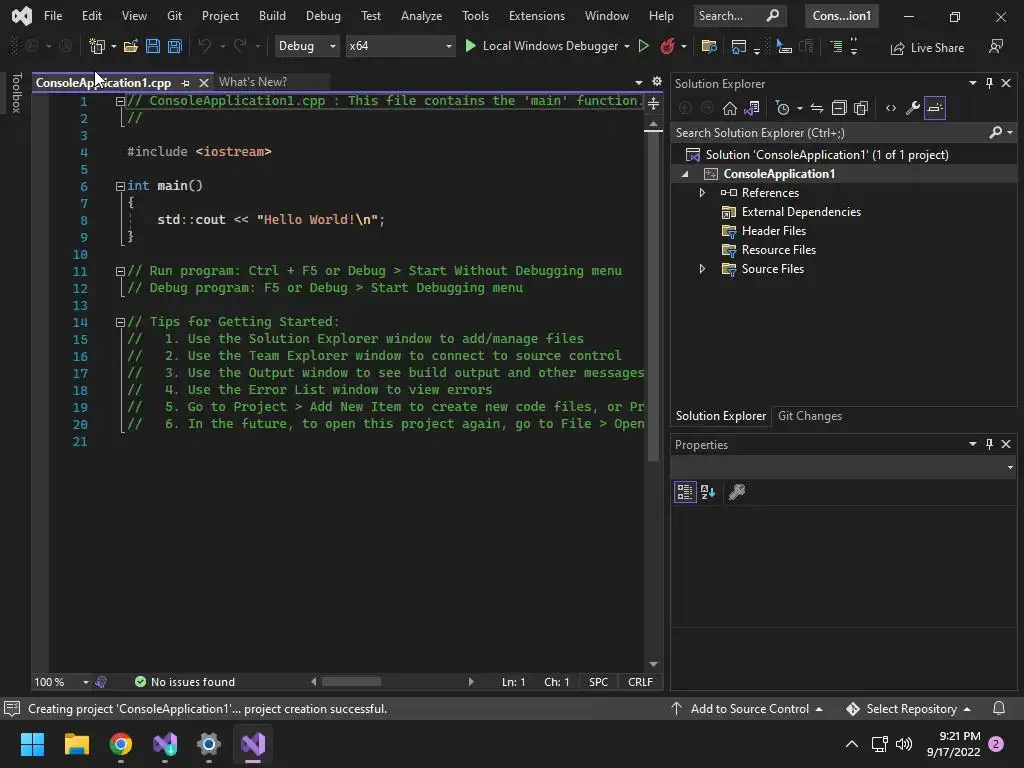This screenshot has height=768, width=1024.
Task: Open File Explorer from the taskbar
Action: coord(76,744)
